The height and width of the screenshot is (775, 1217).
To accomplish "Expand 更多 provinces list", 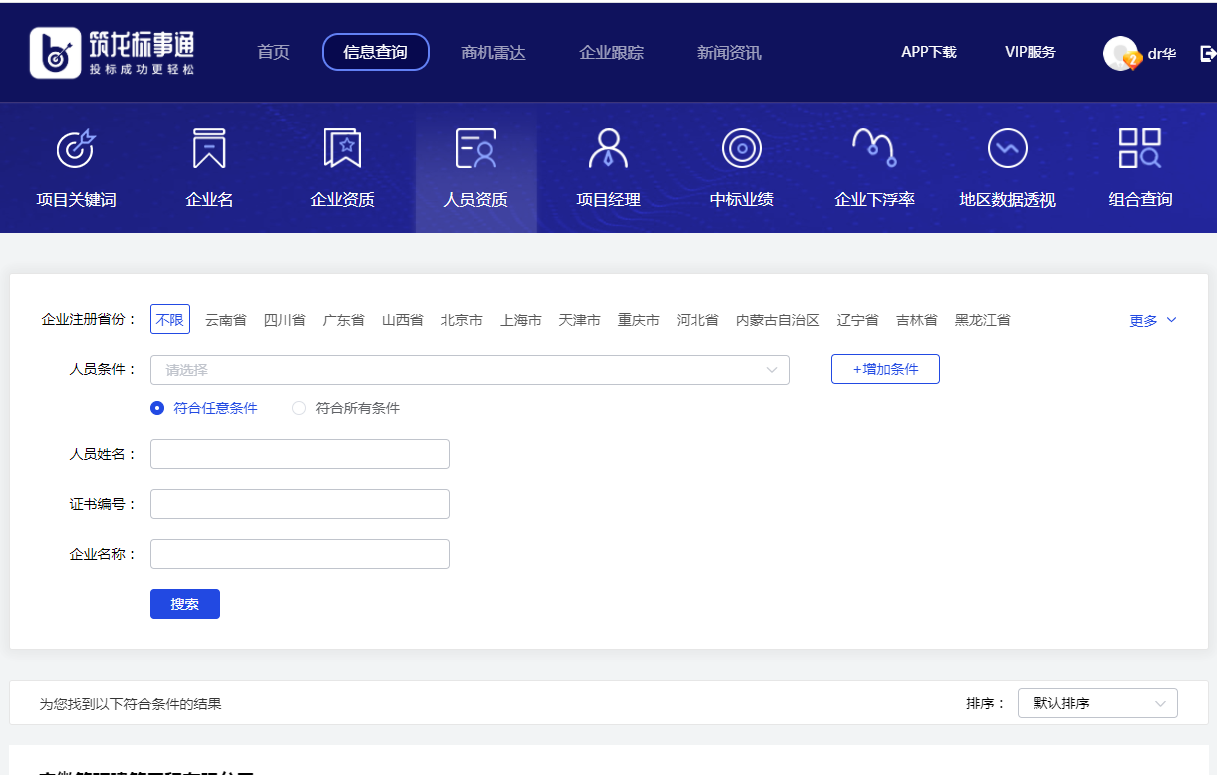I will pos(1152,321).
